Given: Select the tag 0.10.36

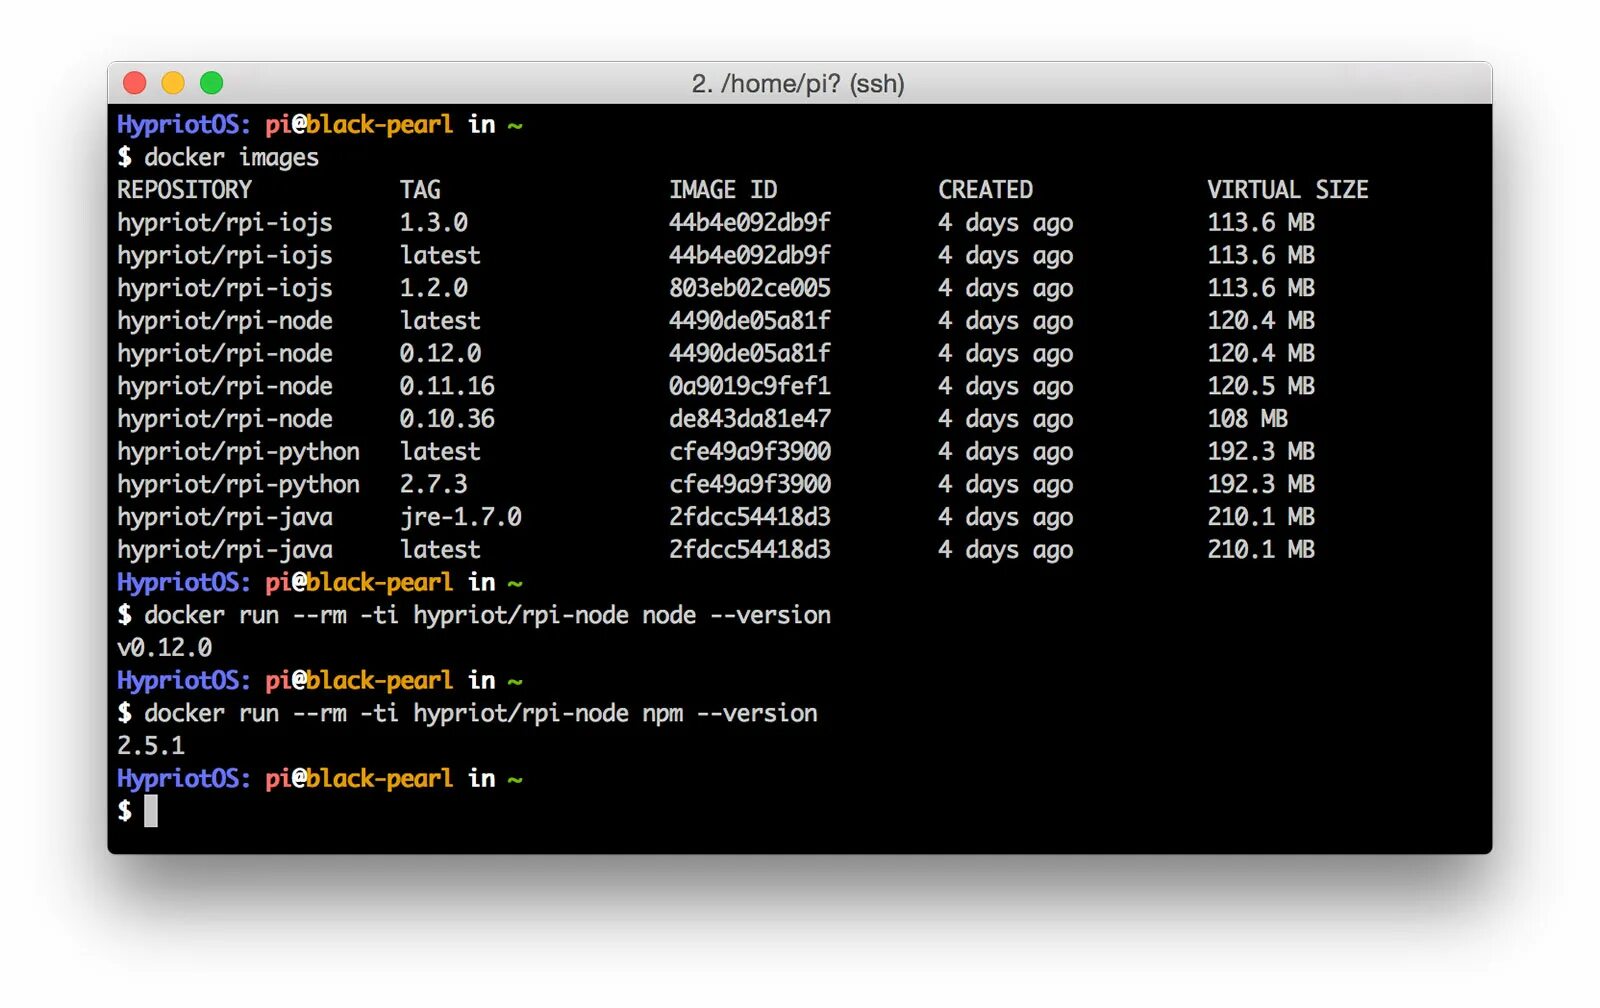Looking at the screenshot, I should pyautogui.click(x=447, y=419).
